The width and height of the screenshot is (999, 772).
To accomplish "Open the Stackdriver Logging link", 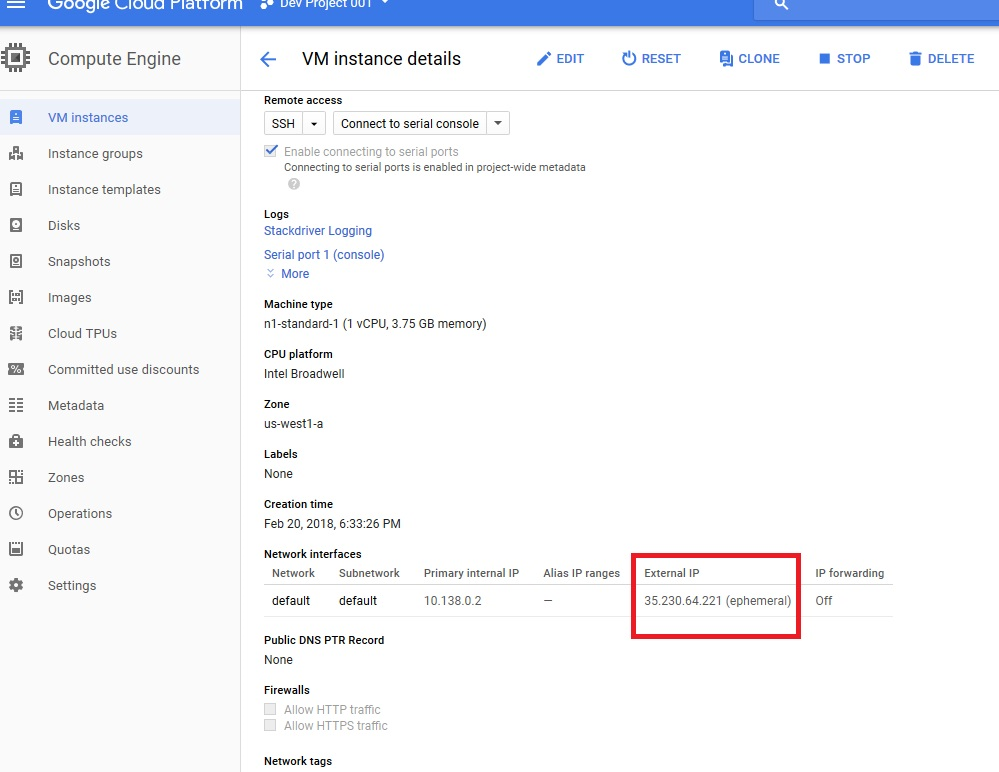I will pyautogui.click(x=318, y=230).
